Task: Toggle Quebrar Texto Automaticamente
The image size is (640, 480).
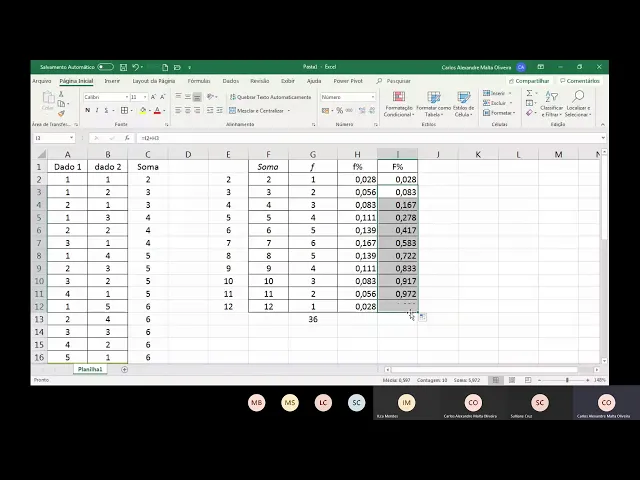Action: tap(270, 97)
